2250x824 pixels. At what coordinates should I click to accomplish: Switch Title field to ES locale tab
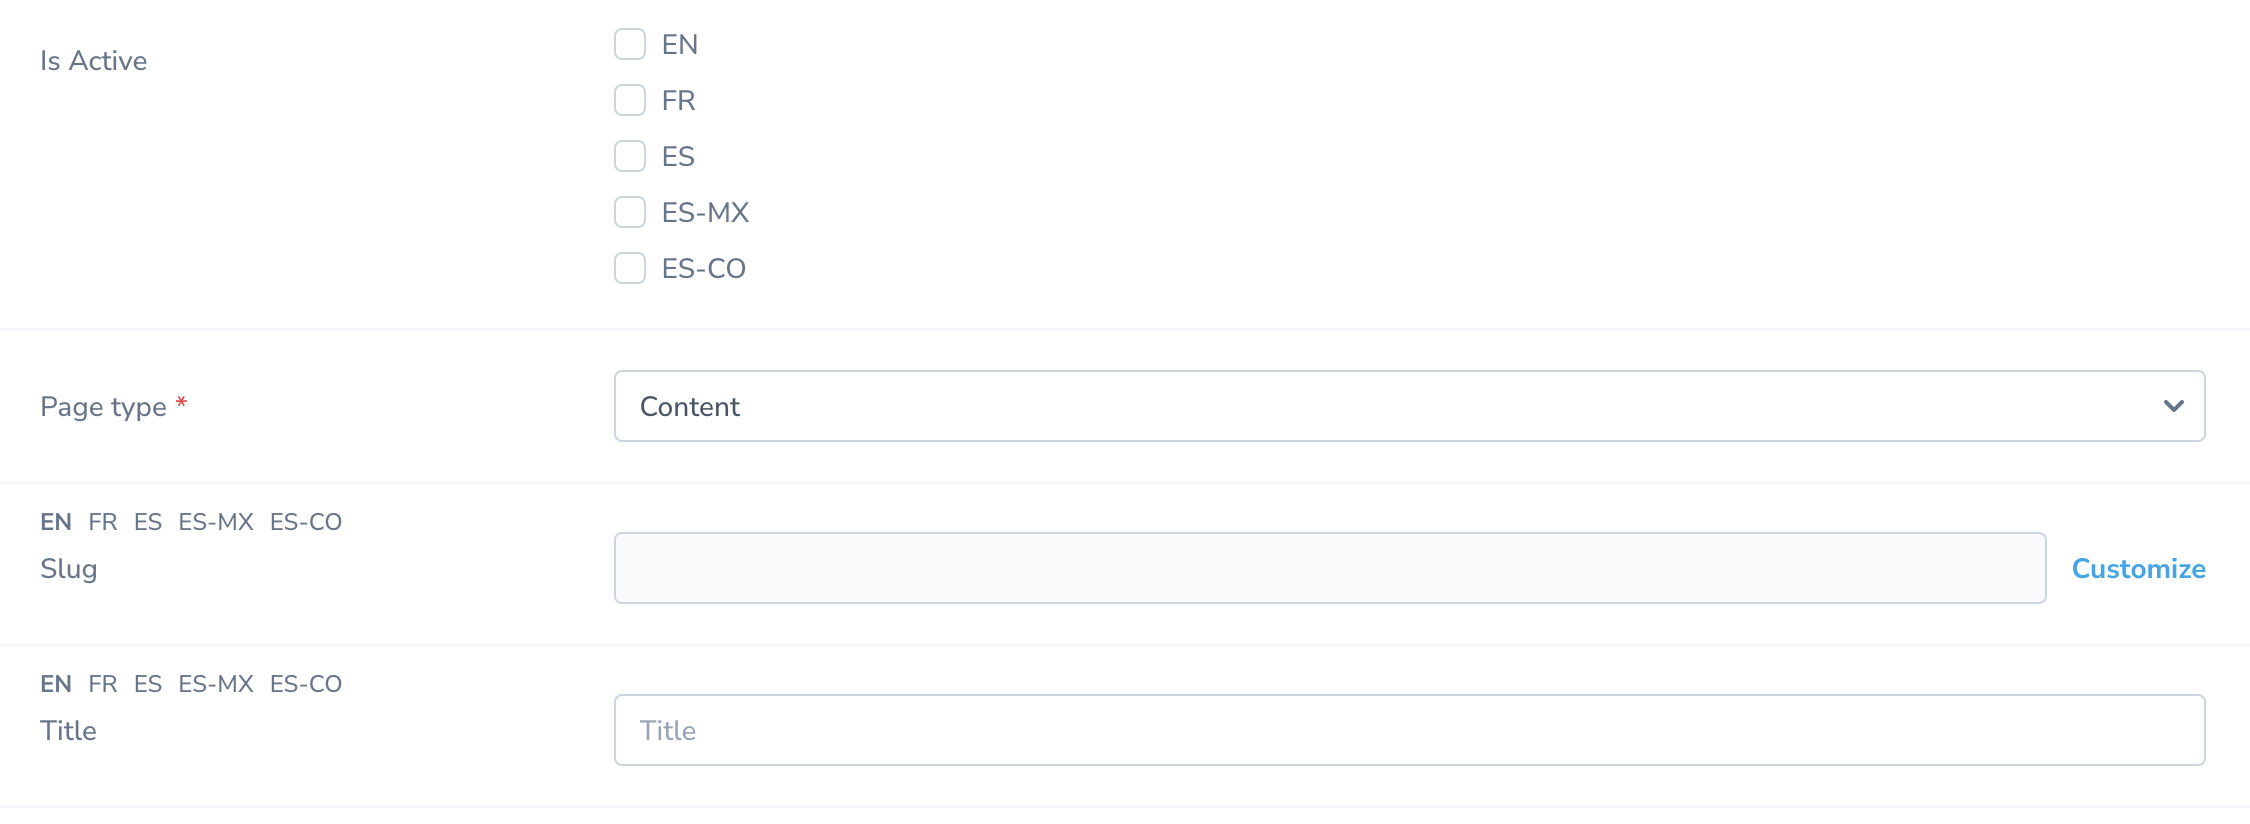tap(148, 684)
